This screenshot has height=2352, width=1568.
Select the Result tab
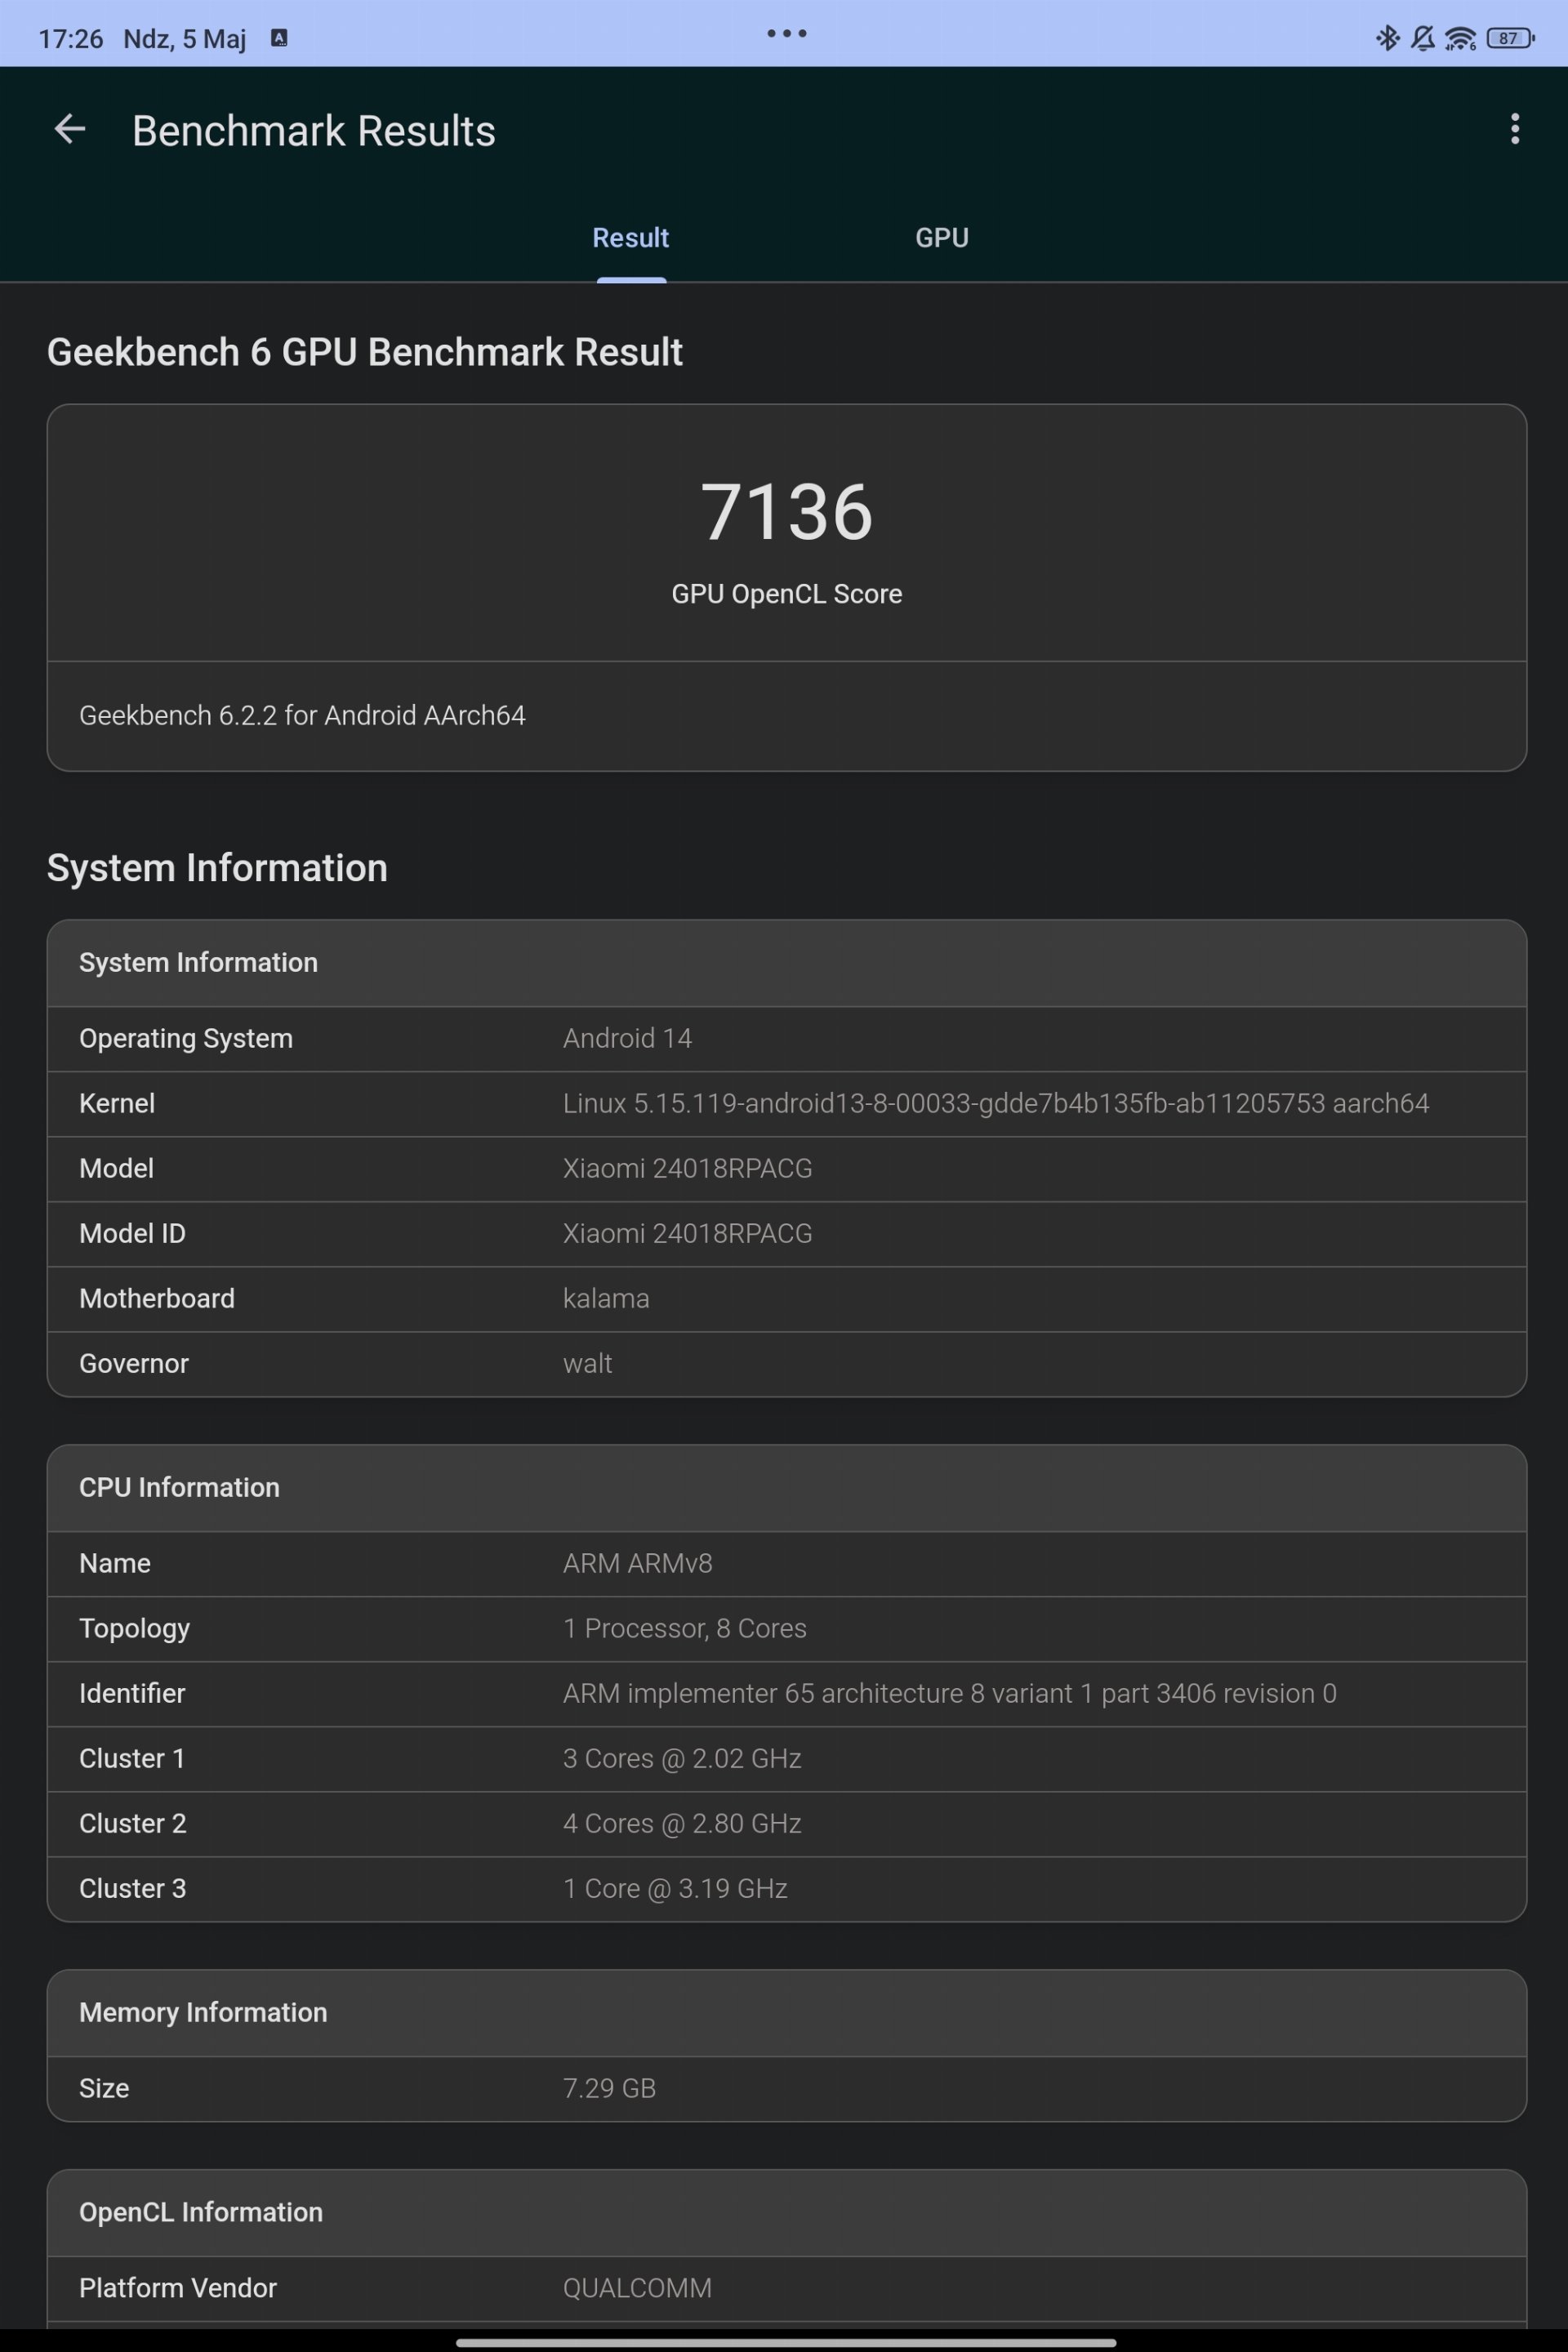point(630,238)
